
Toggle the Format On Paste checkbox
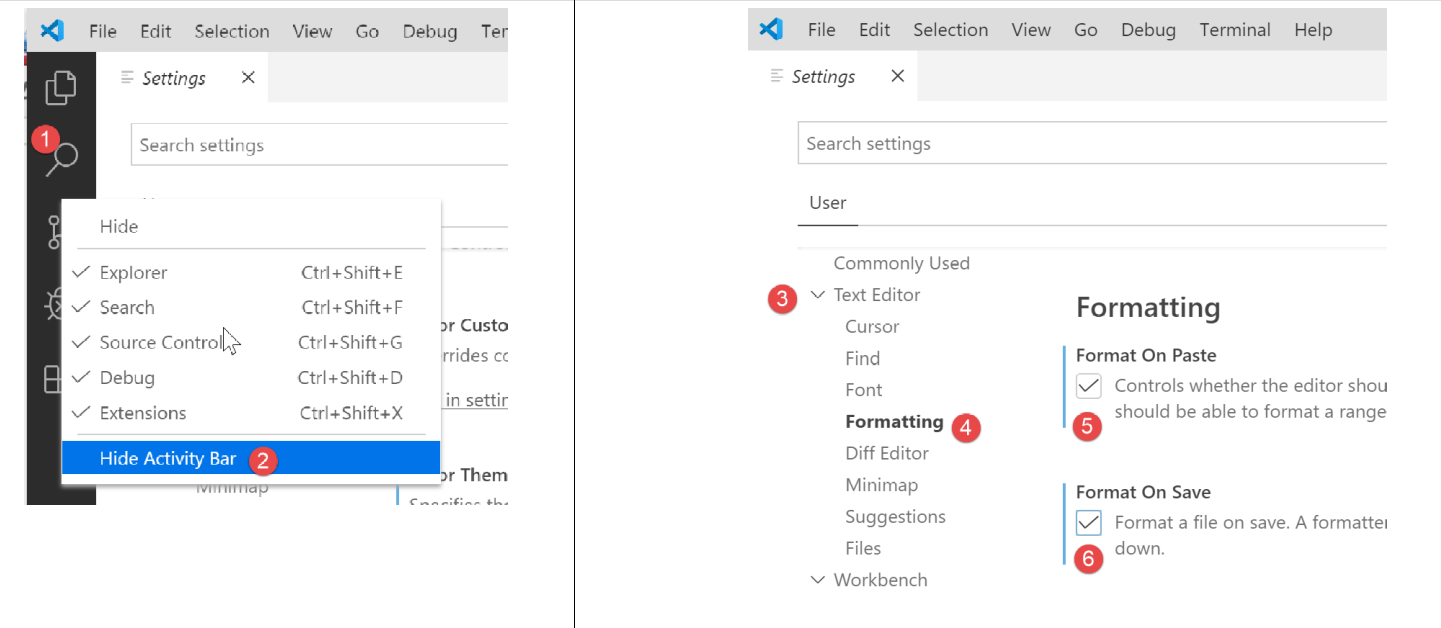coord(1088,386)
